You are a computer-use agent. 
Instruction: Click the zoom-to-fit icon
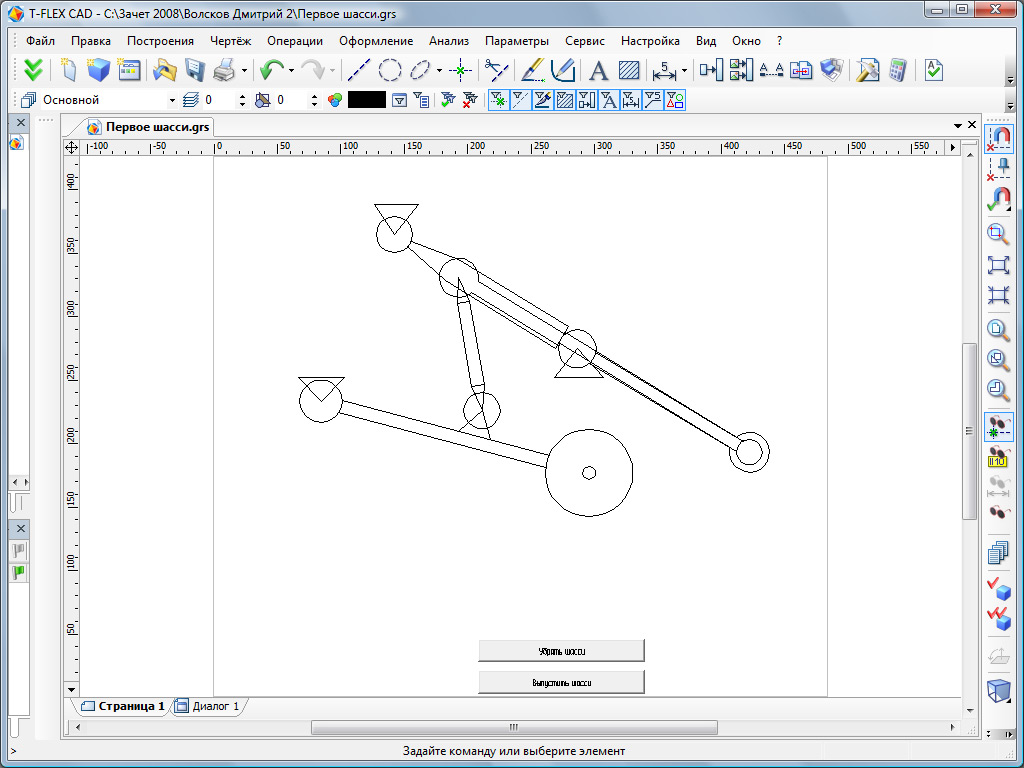(x=998, y=264)
